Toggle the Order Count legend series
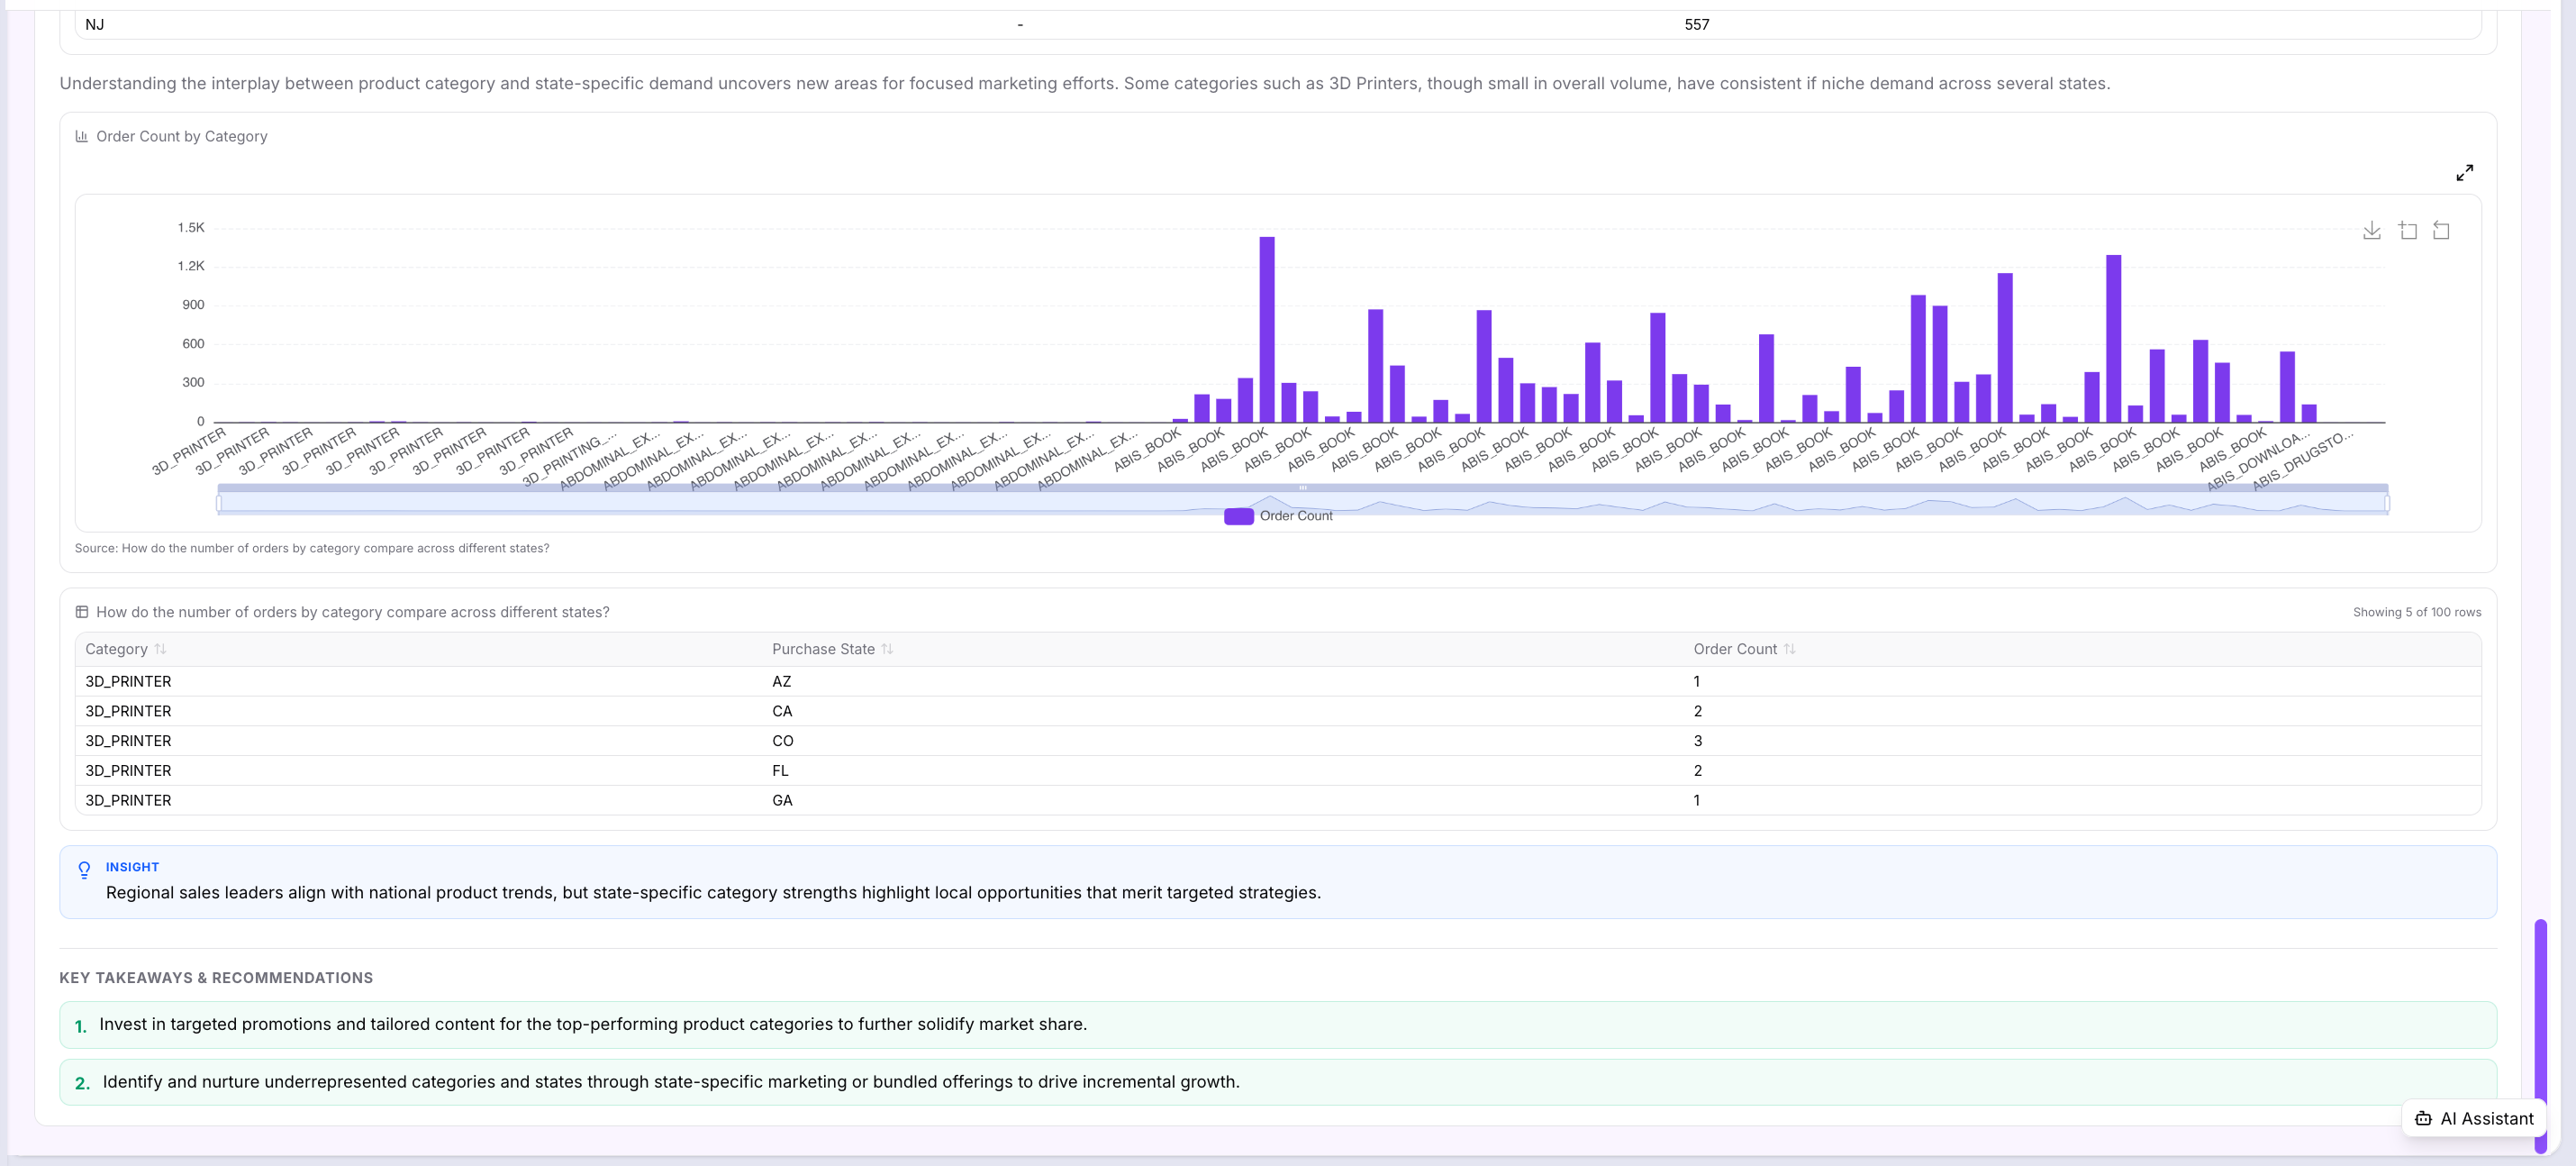 click(x=1278, y=516)
